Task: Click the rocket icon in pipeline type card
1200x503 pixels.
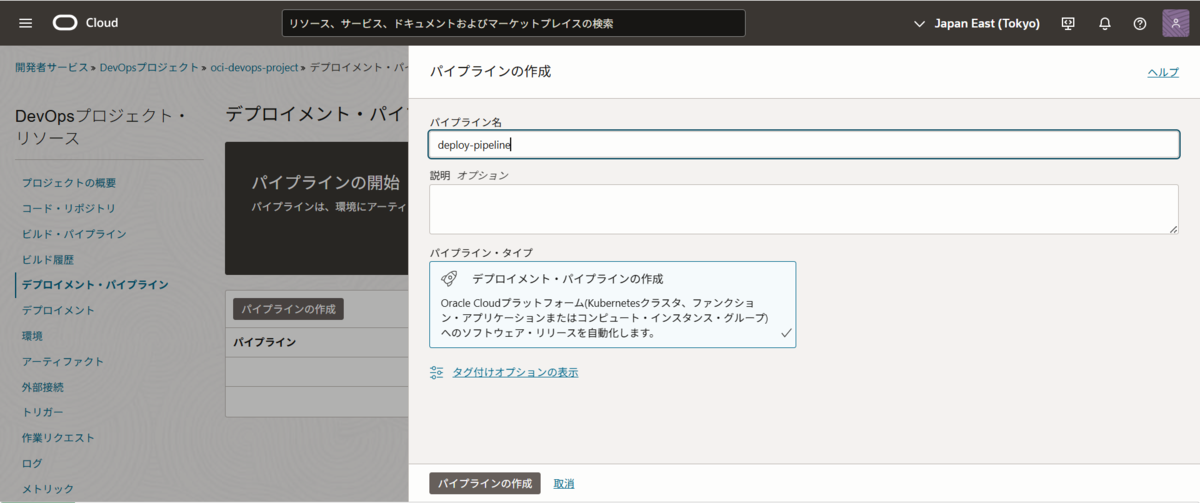Action: [x=450, y=279]
